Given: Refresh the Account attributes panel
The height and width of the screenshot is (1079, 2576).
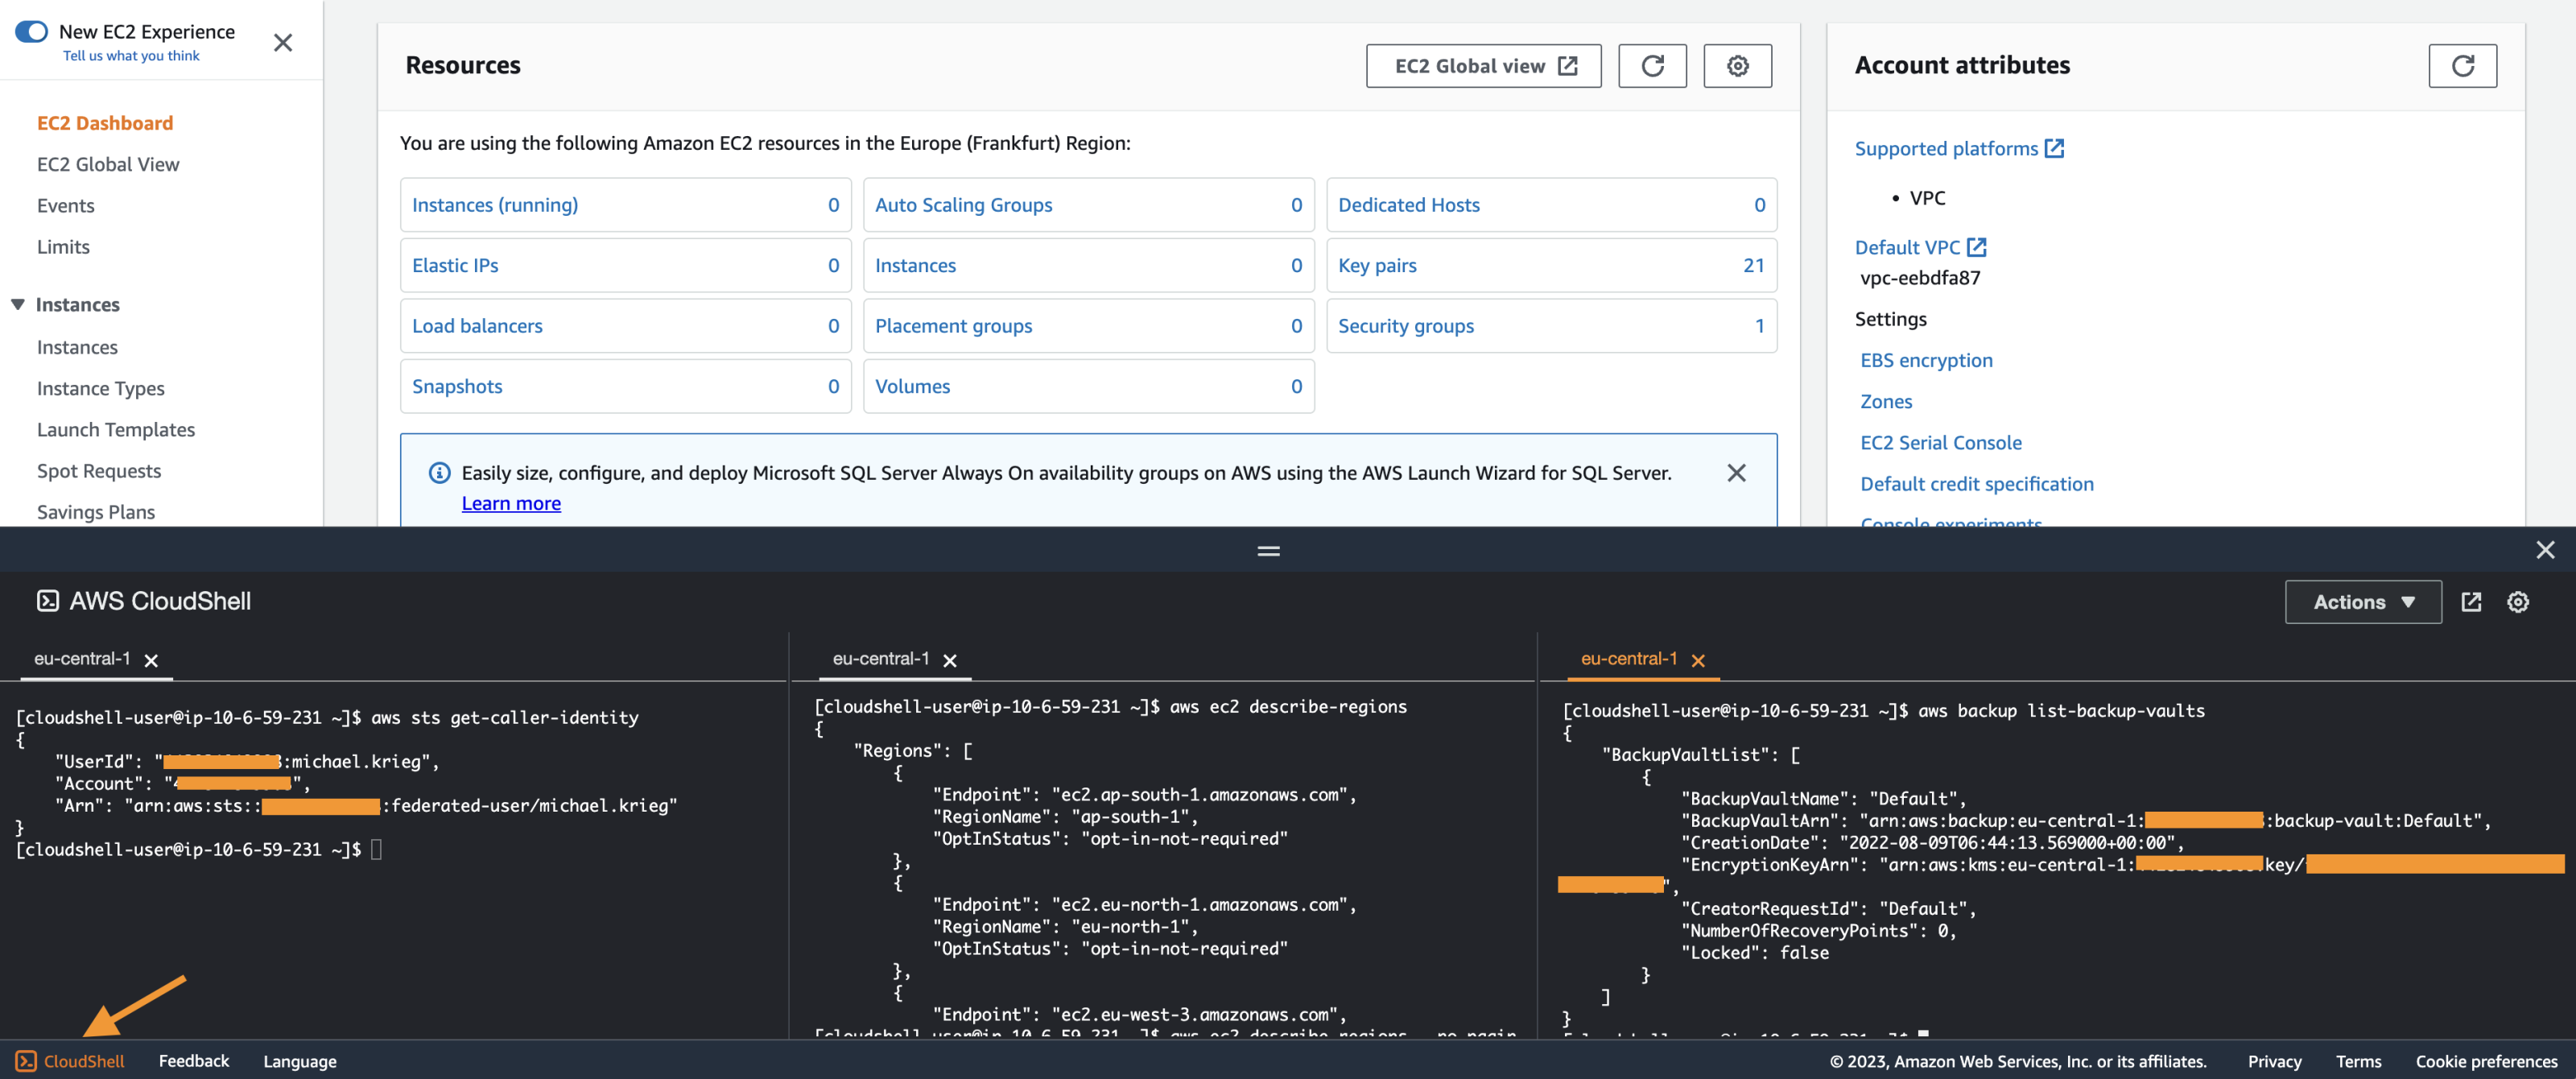Looking at the screenshot, I should click(2462, 66).
